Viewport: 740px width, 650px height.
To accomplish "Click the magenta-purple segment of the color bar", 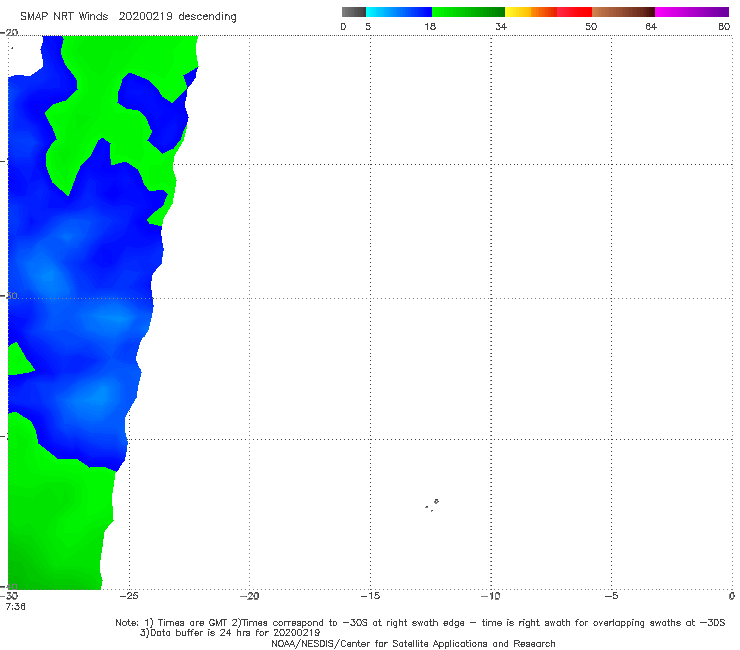I will tap(692, 12).
